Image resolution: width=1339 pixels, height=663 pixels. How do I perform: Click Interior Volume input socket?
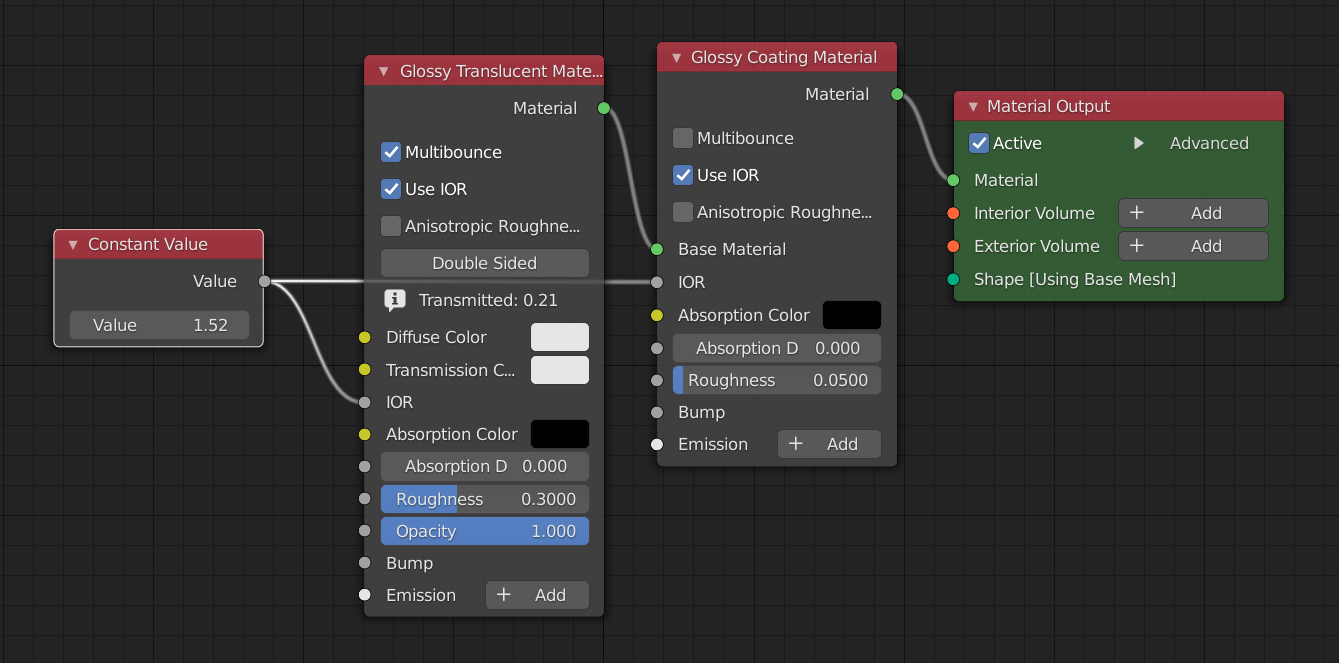953,213
